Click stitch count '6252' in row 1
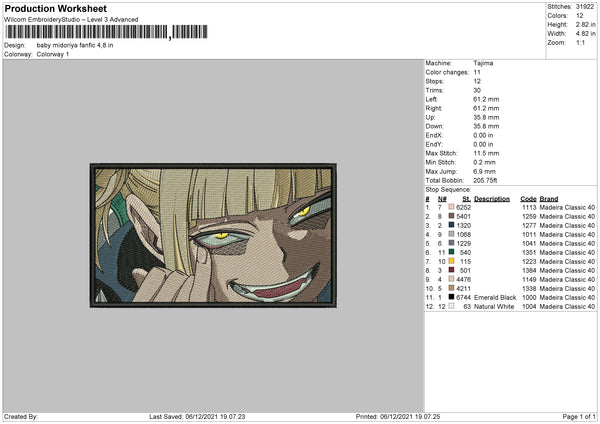Image resolution: width=600 pixels, height=424 pixels. (x=463, y=207)
